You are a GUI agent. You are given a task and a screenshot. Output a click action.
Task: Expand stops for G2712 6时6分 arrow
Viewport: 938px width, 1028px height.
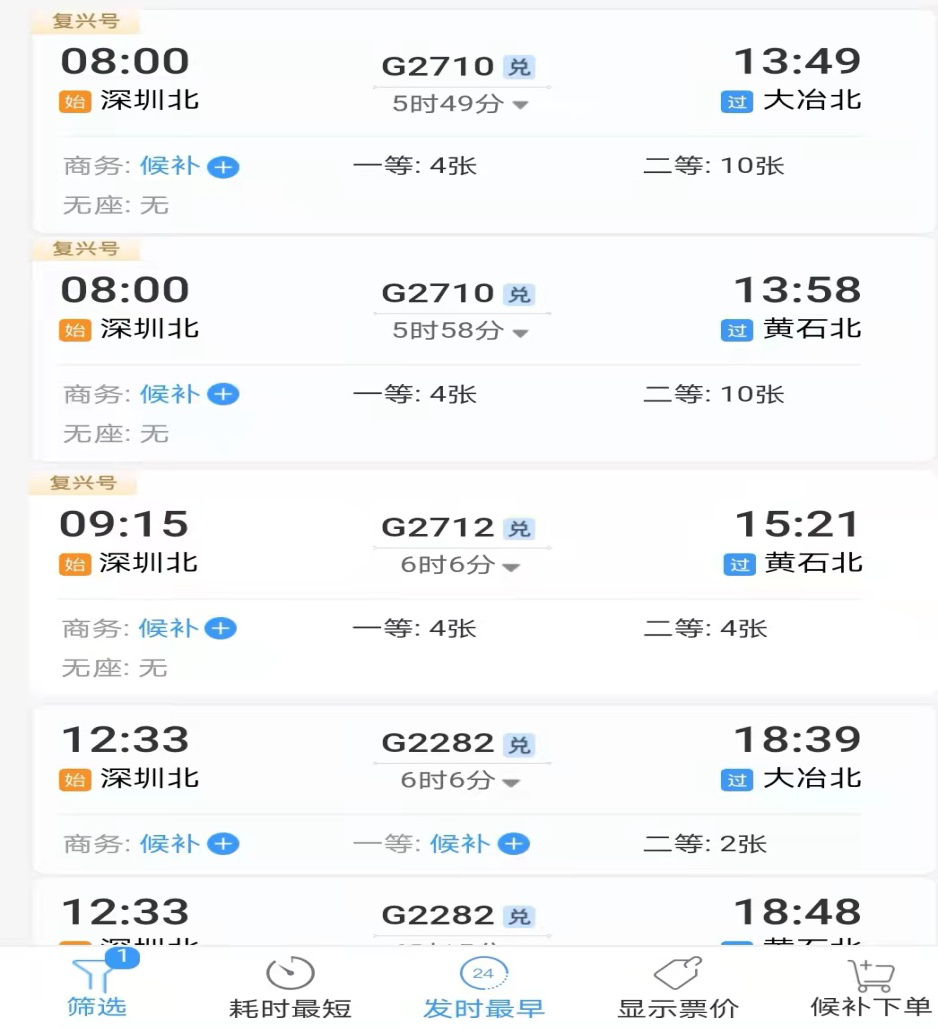(511, 567)
